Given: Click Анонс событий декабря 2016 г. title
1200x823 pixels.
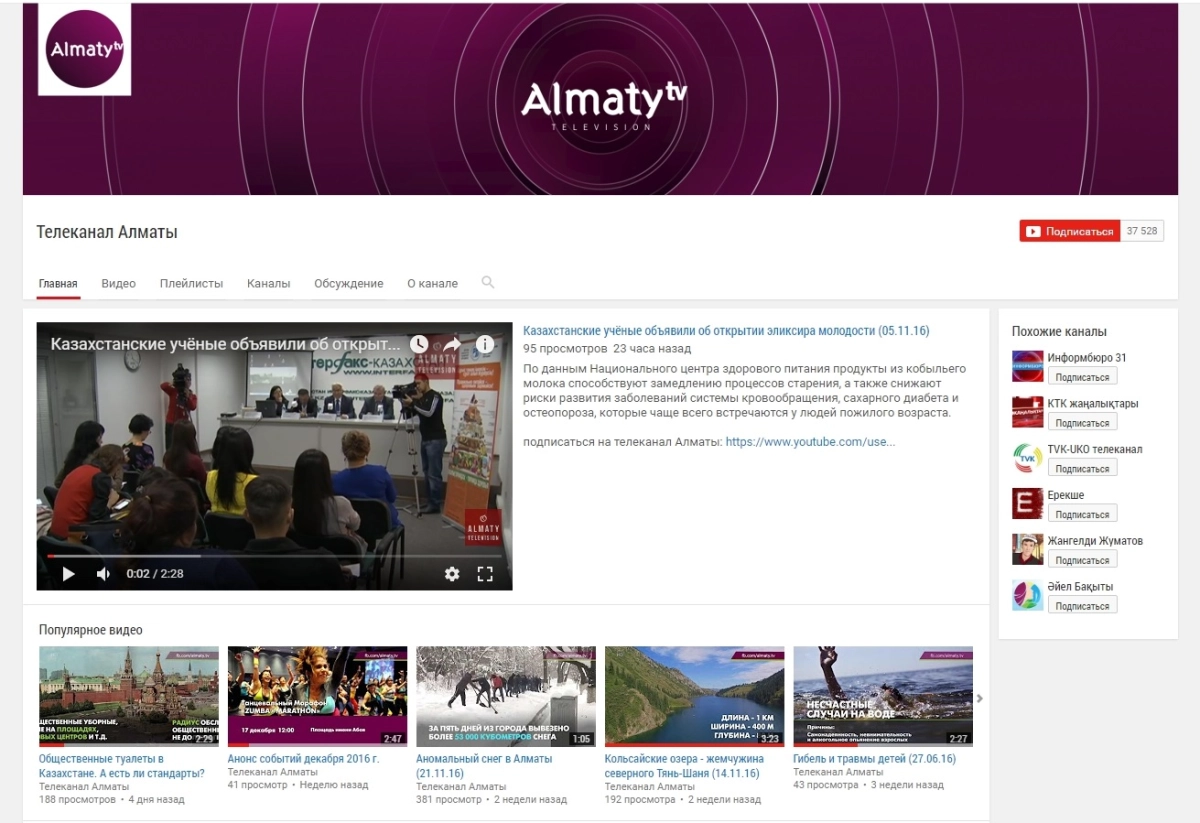Looking at the screenshot, I should click(303, 759).
